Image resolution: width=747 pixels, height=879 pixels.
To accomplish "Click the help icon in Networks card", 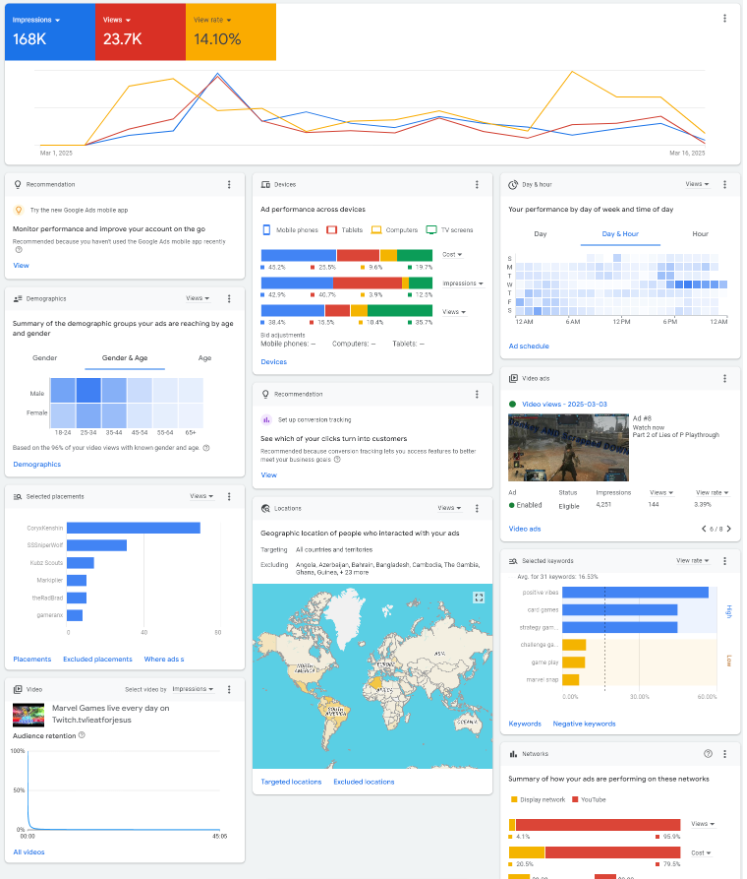I will 708,754.
